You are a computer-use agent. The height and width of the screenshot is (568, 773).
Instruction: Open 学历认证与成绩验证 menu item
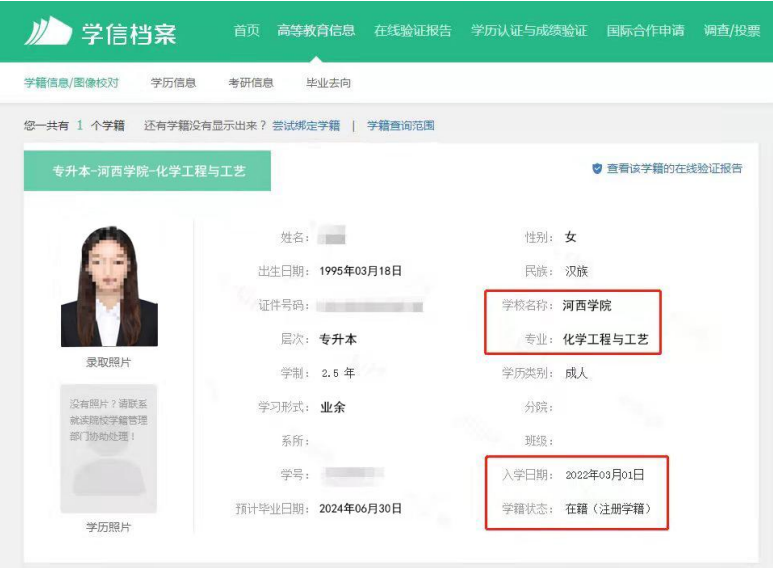[x=529, y=31]
